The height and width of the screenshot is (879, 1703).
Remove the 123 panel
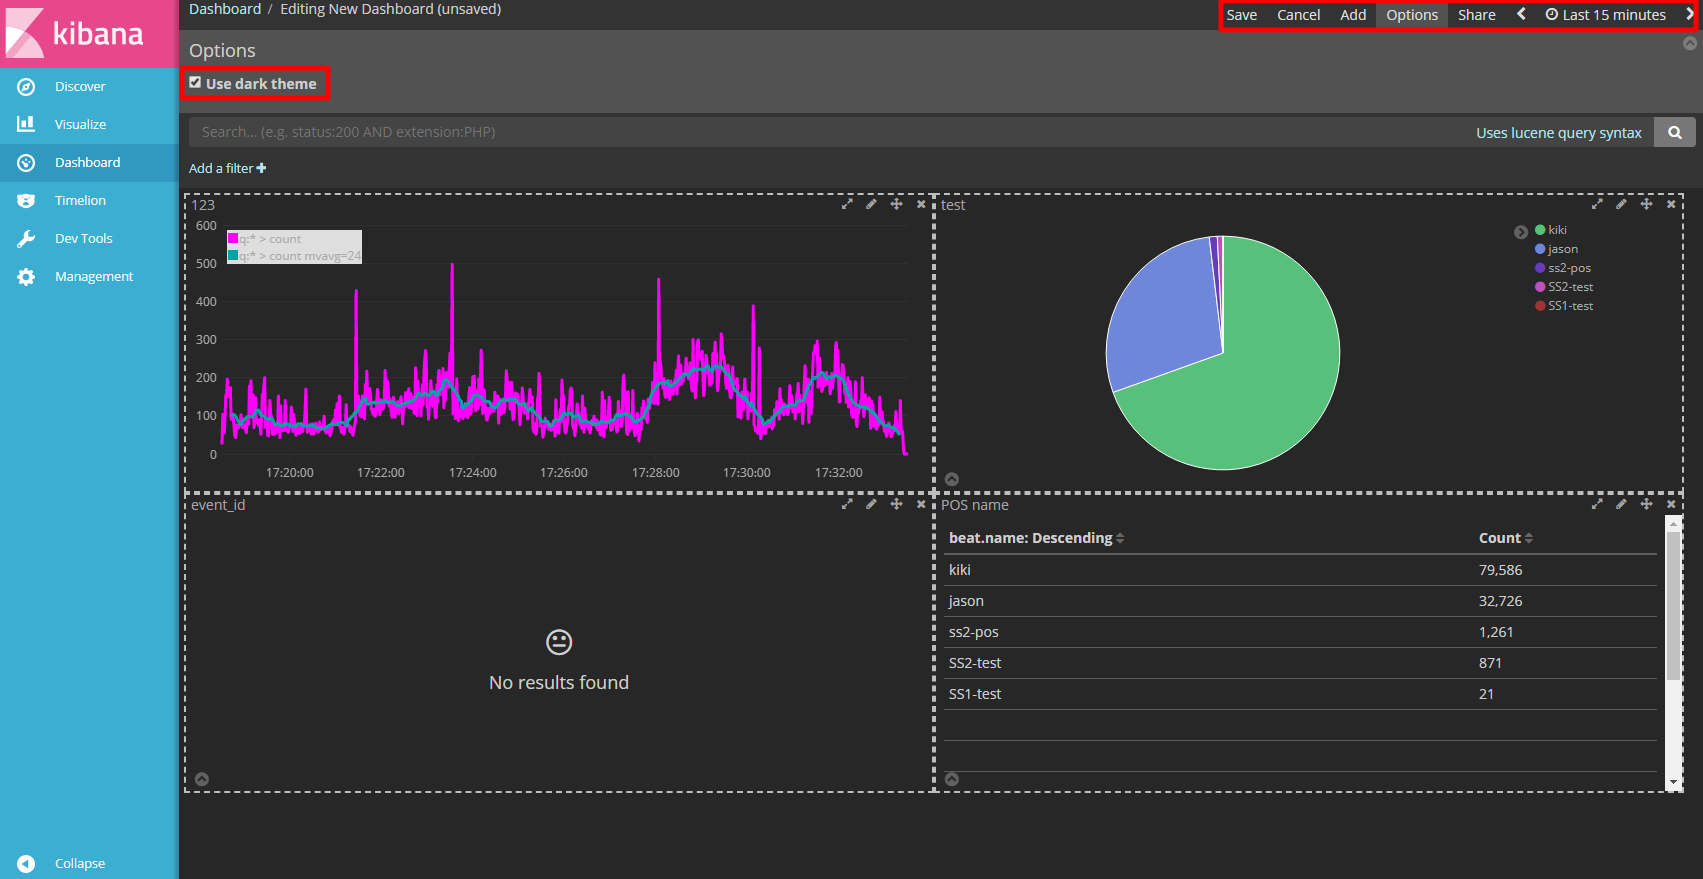tap(921, 204)
